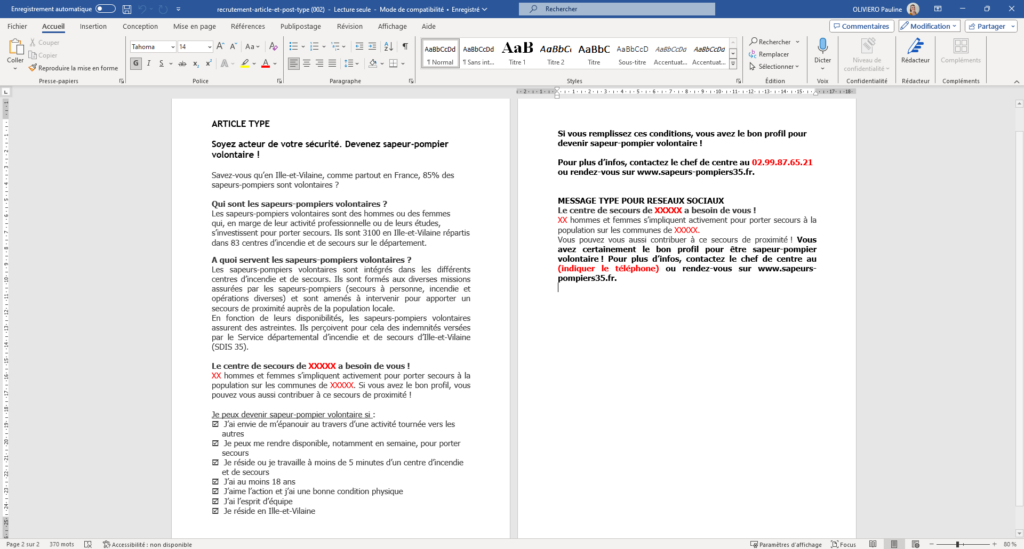Click the vertical scrollbar down arrow

1019,533
